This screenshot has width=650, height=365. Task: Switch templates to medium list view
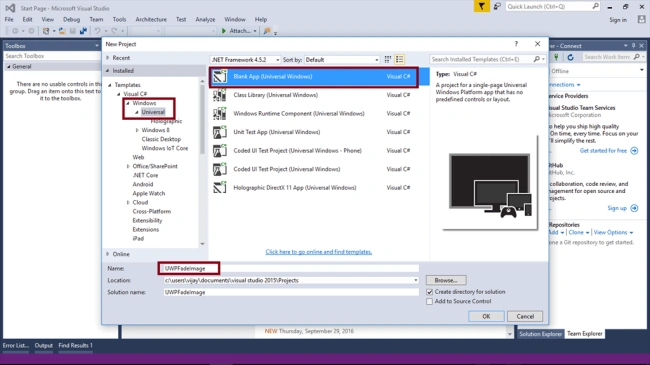tap(400, 60)
